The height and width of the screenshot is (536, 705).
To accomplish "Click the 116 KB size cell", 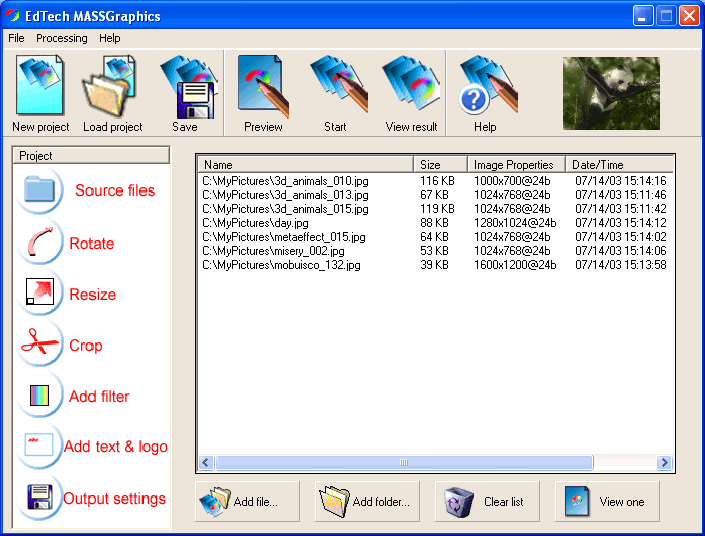I will click(x=437, y=181).
